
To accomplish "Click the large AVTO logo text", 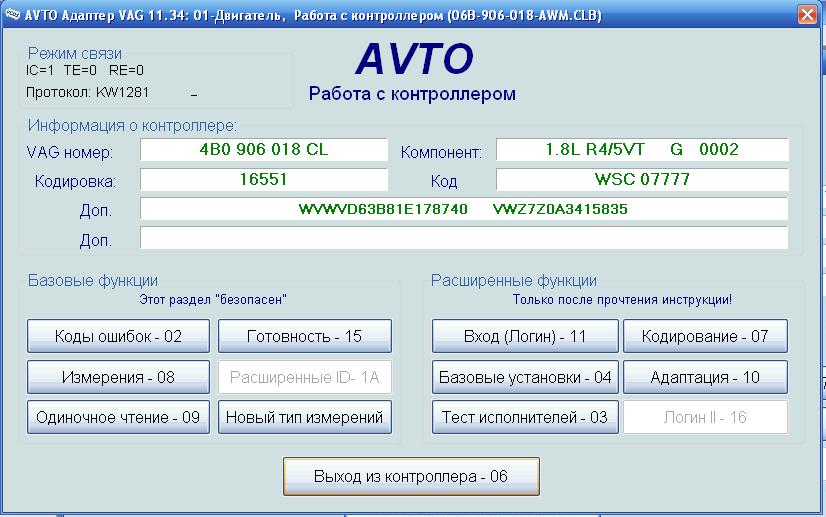I will tap(415, 58).
